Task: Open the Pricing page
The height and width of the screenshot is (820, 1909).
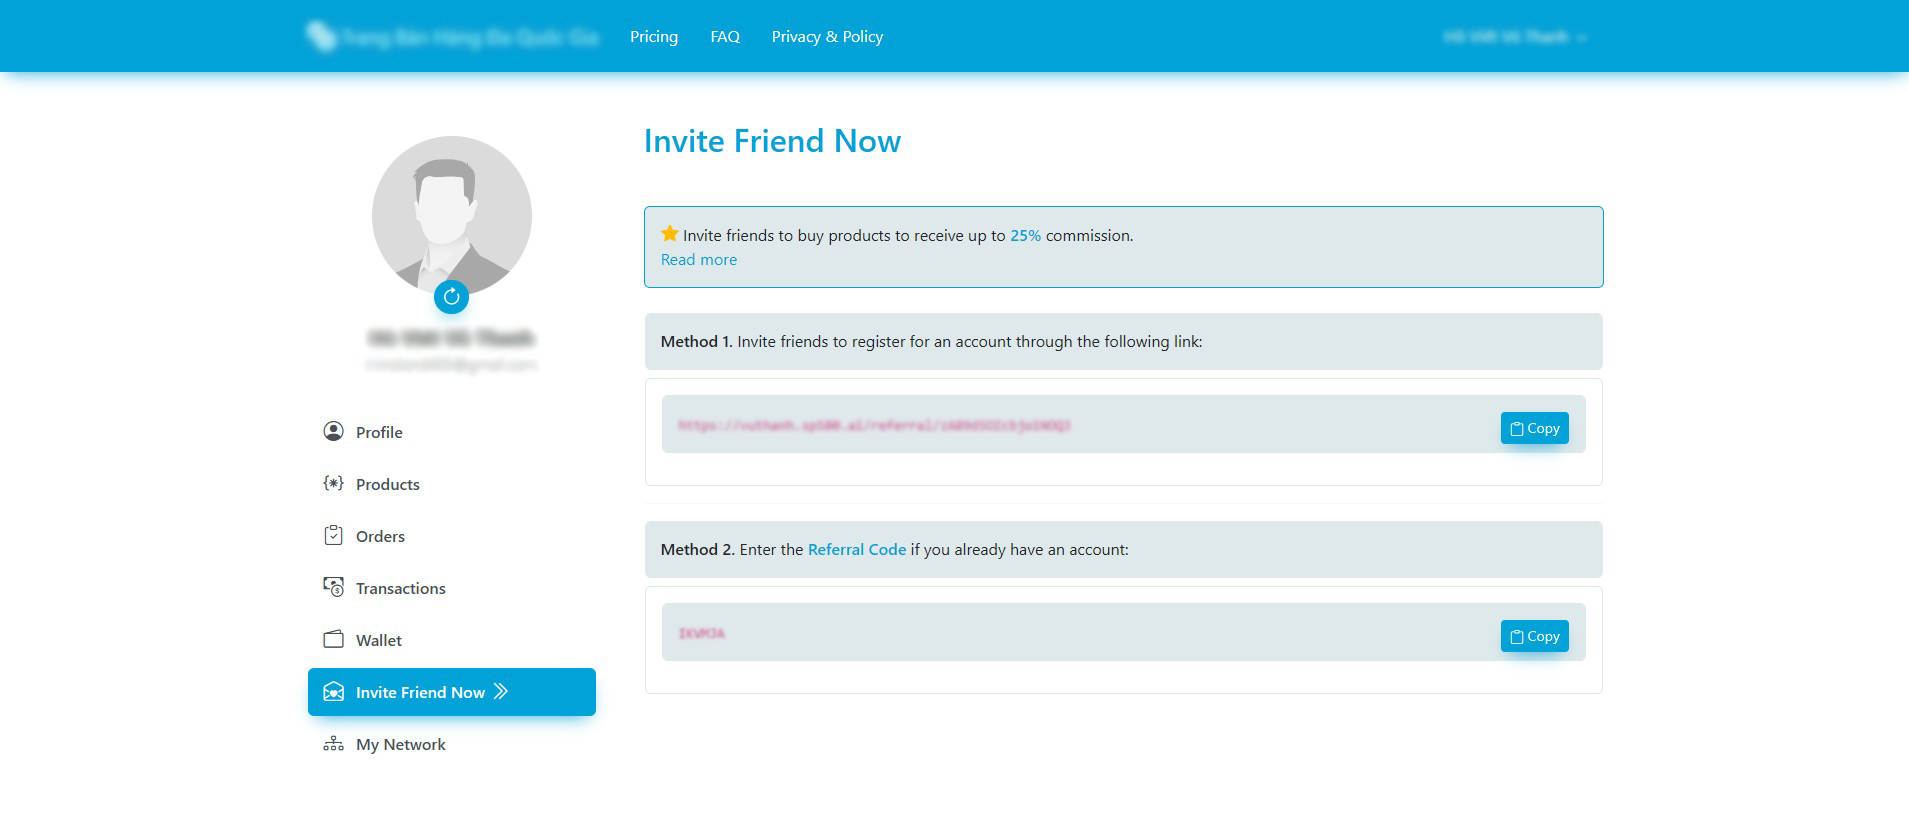Action: point(654,37)
